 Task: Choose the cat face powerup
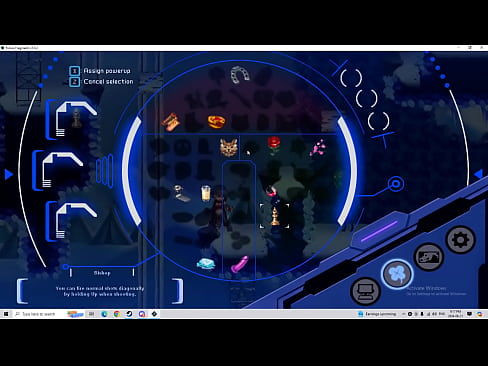tap(229, 147)
